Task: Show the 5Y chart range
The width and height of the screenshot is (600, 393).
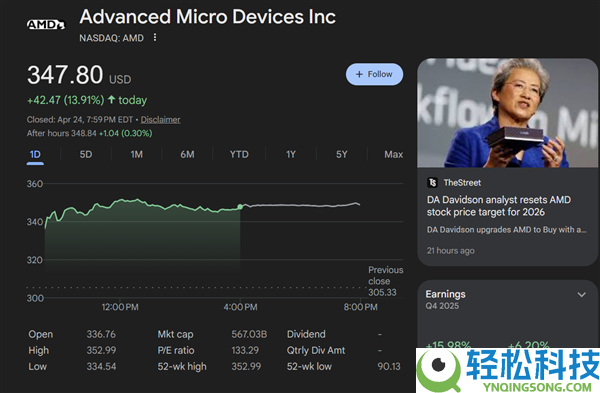Action: point(342,155)
